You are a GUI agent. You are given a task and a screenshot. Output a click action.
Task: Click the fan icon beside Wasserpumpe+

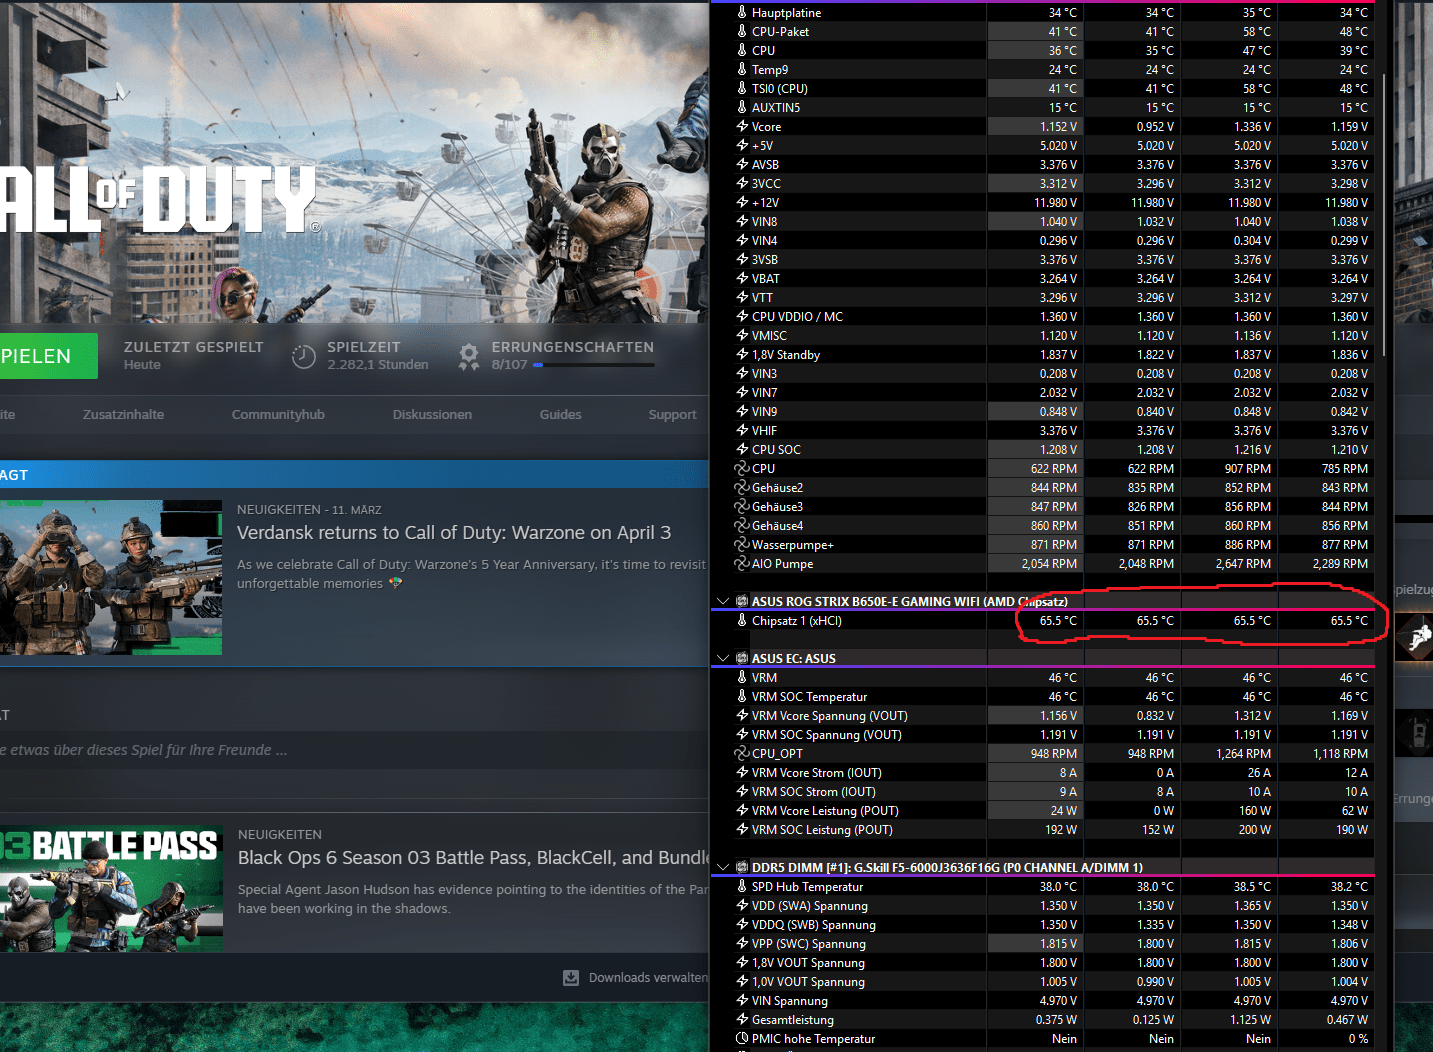coord(742,545)
